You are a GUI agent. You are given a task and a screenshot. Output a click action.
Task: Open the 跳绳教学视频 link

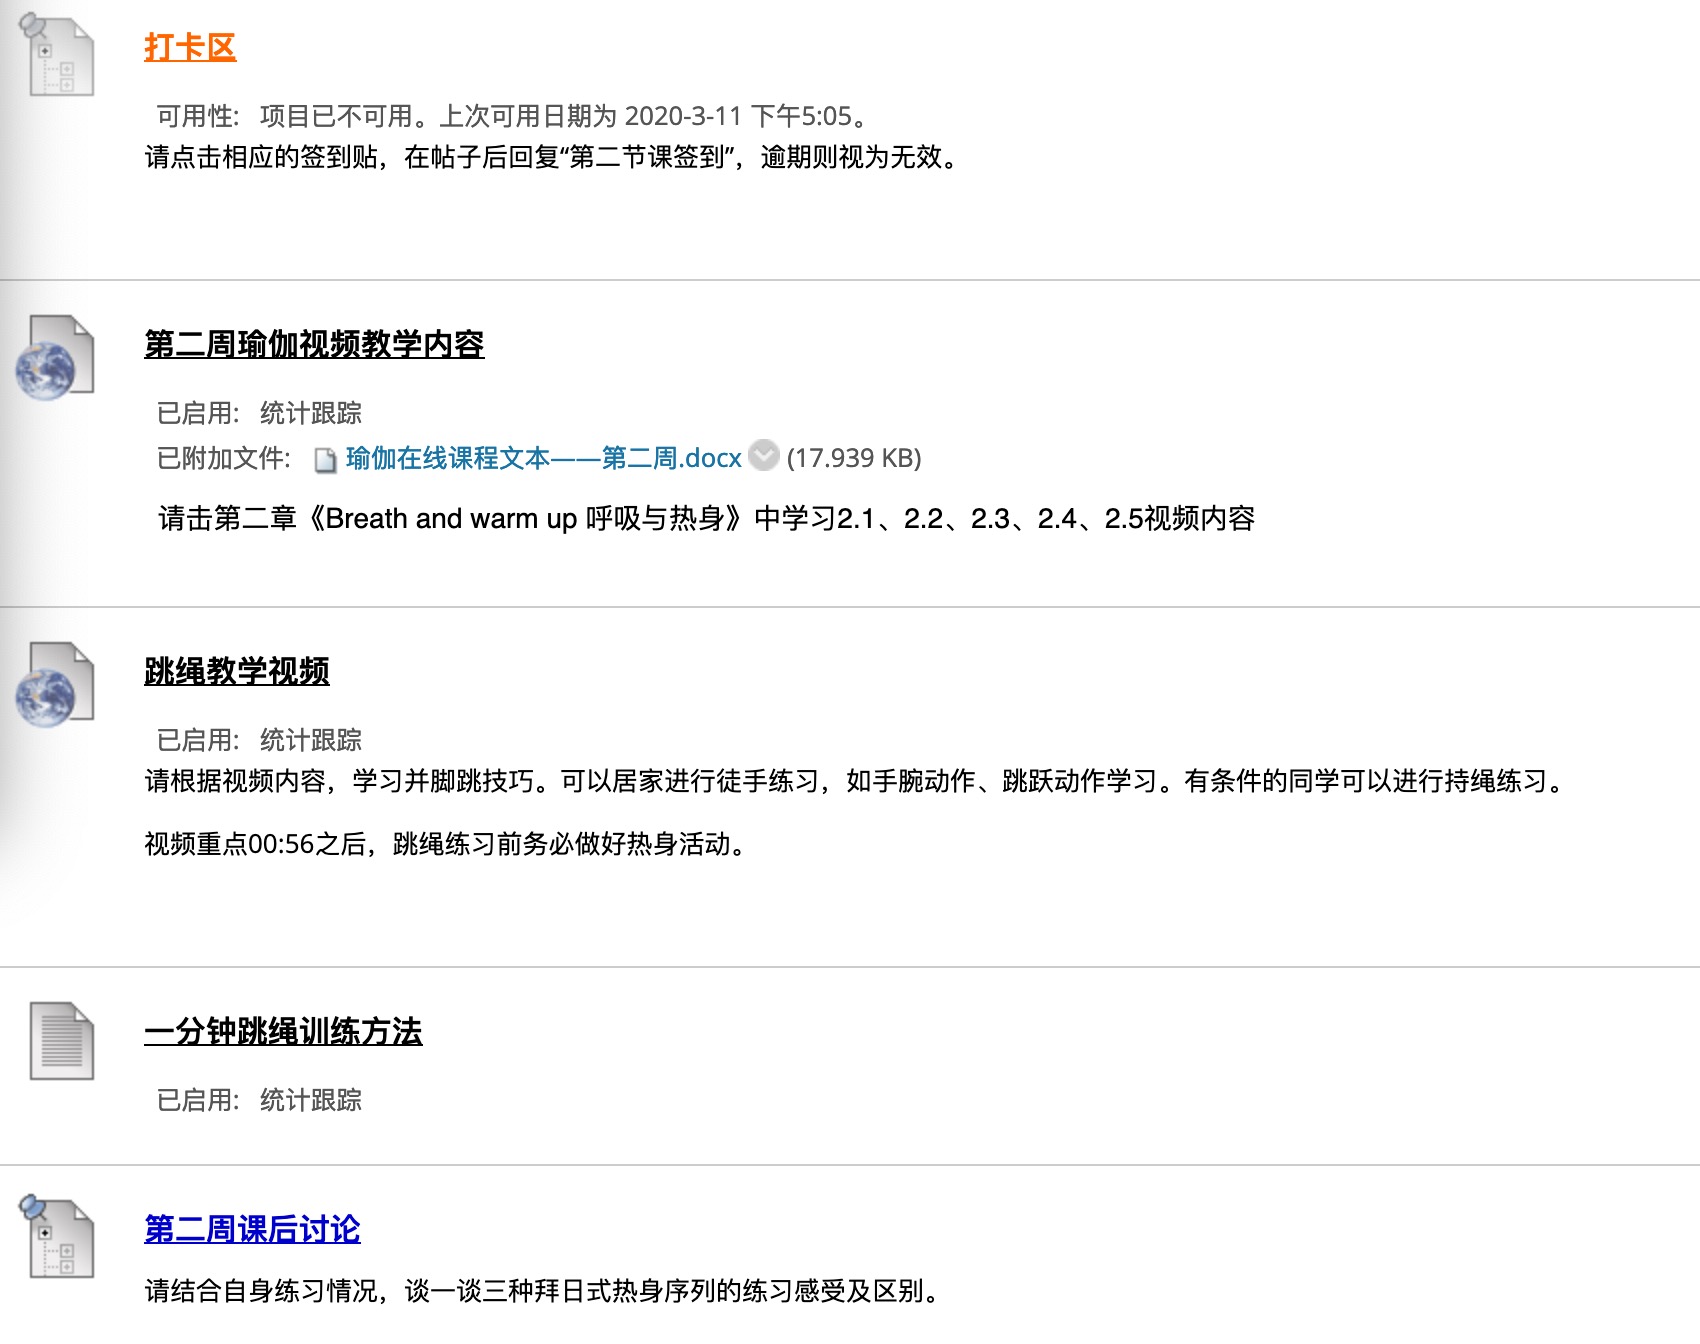pos(237,671)
